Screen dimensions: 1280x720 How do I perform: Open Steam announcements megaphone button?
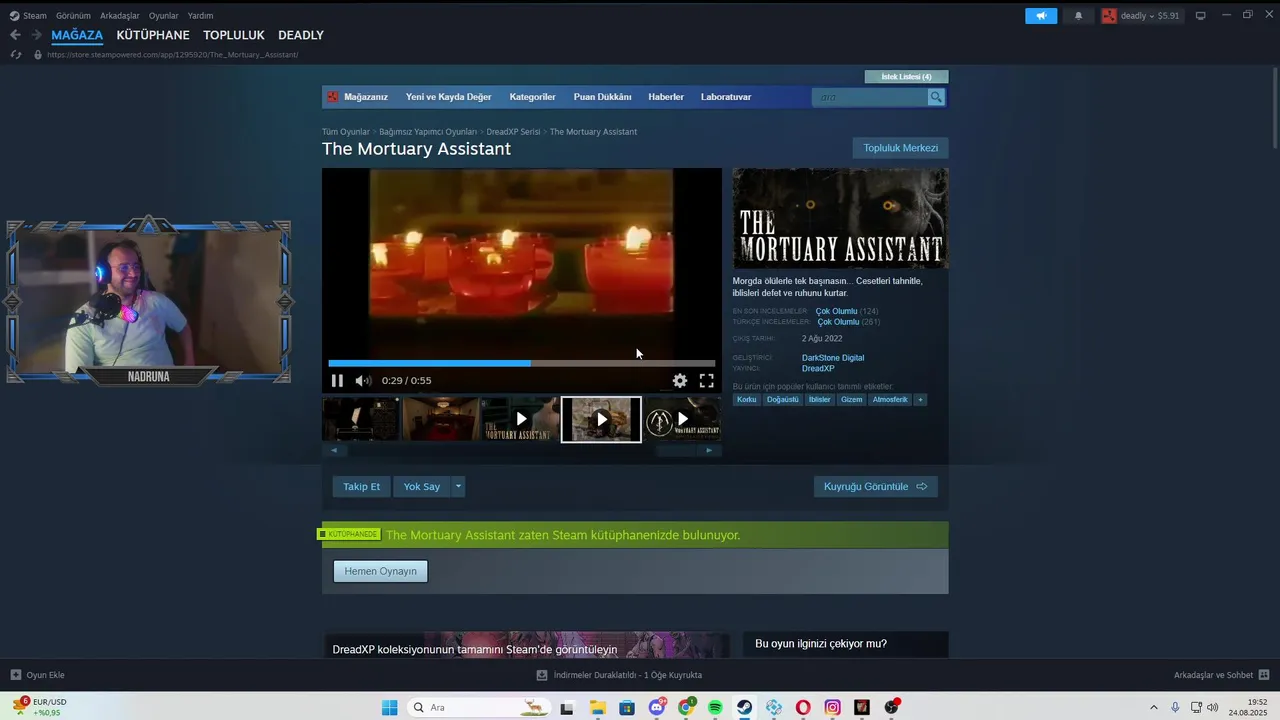click(x=1041, y=16)
